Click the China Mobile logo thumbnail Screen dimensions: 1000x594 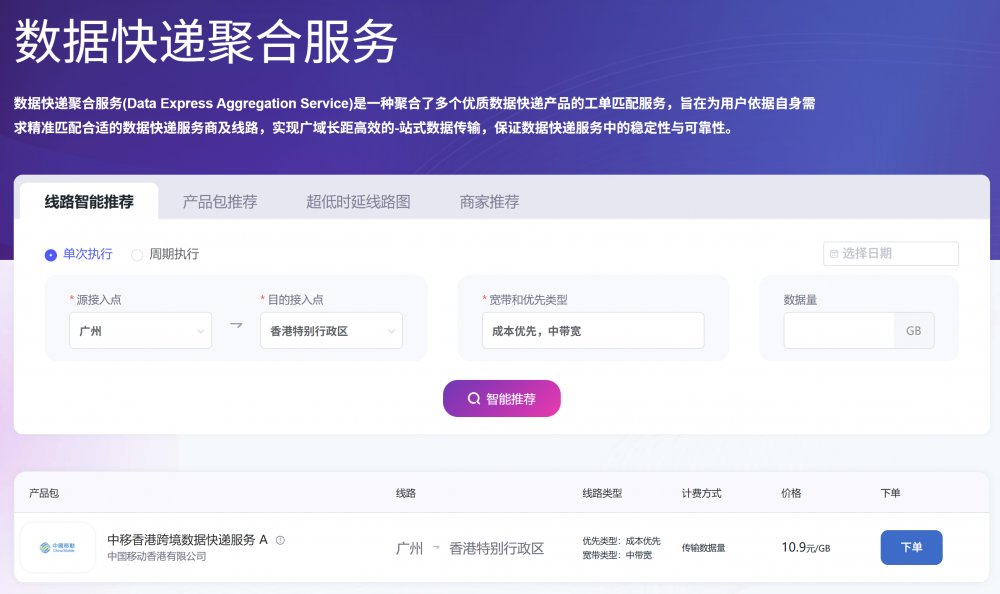pyautogui.click(x=58, y=547)
